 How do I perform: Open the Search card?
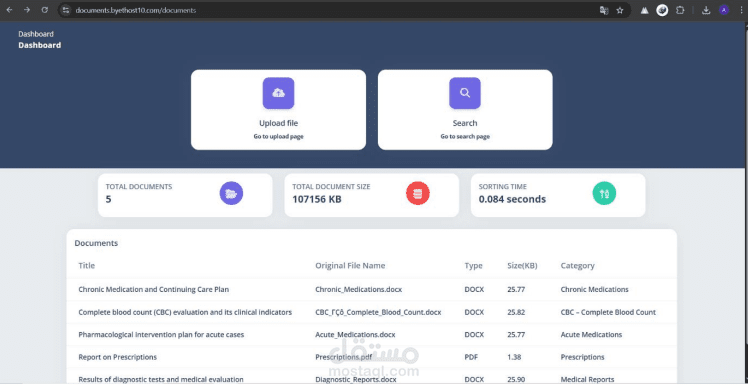465,110
